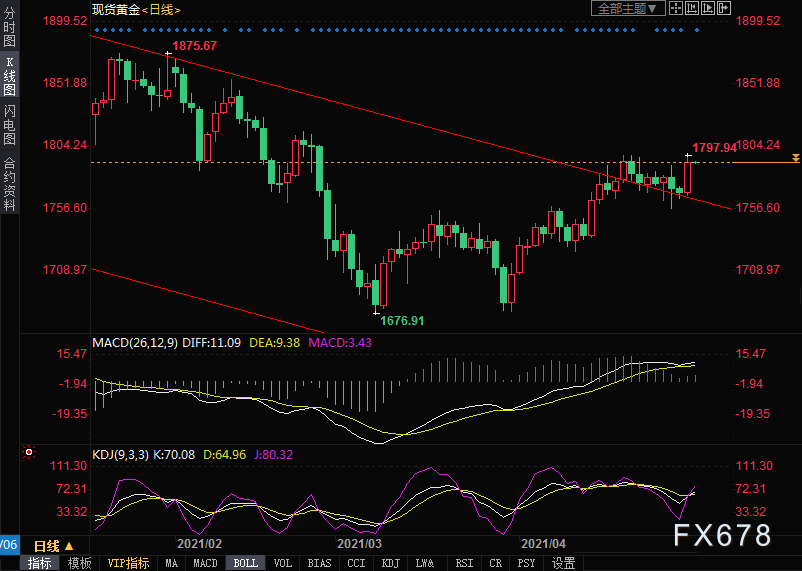Apply the MA indicator
Screen dimensions: 802x571
[171, 563]
